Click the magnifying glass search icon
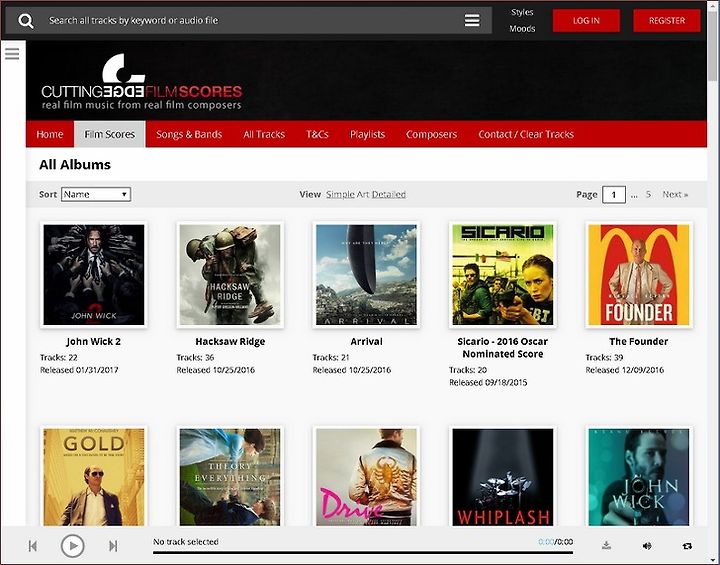Image resolution: width=720 pixels, height=565 pixels. 26,21
